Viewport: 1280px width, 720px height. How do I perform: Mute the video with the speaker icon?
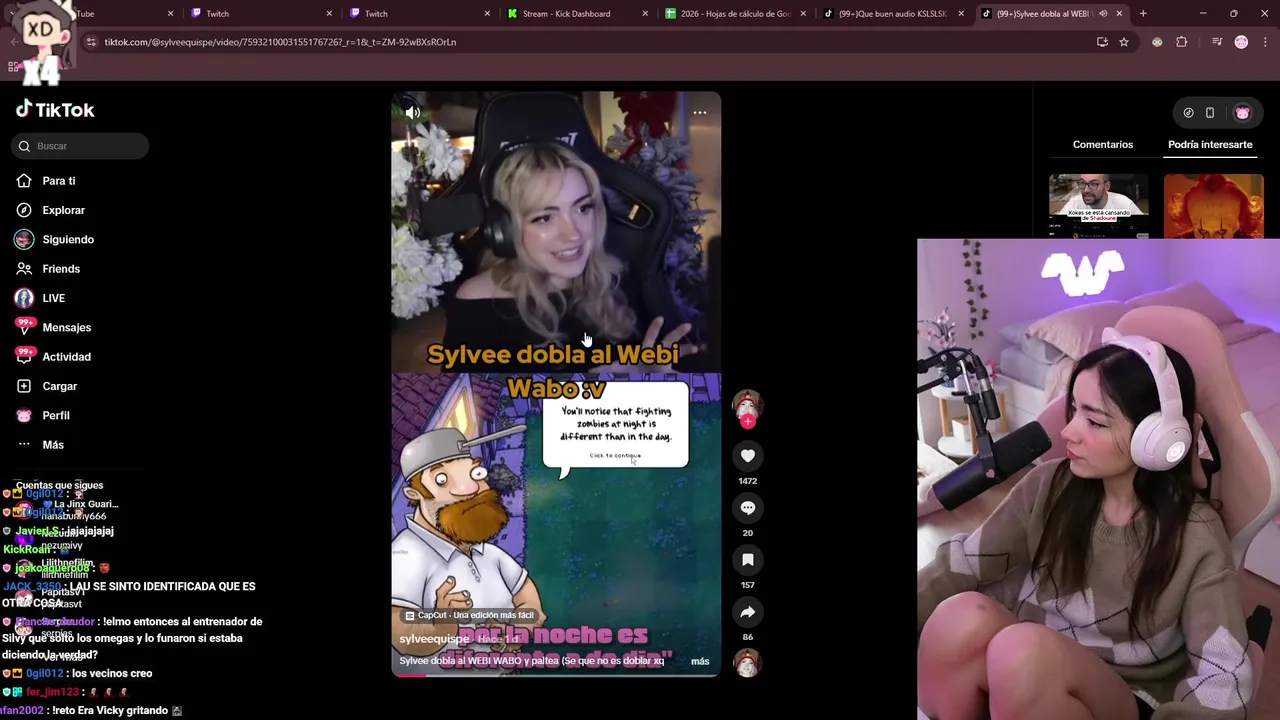pyautogui.click(x=413, y=113)
